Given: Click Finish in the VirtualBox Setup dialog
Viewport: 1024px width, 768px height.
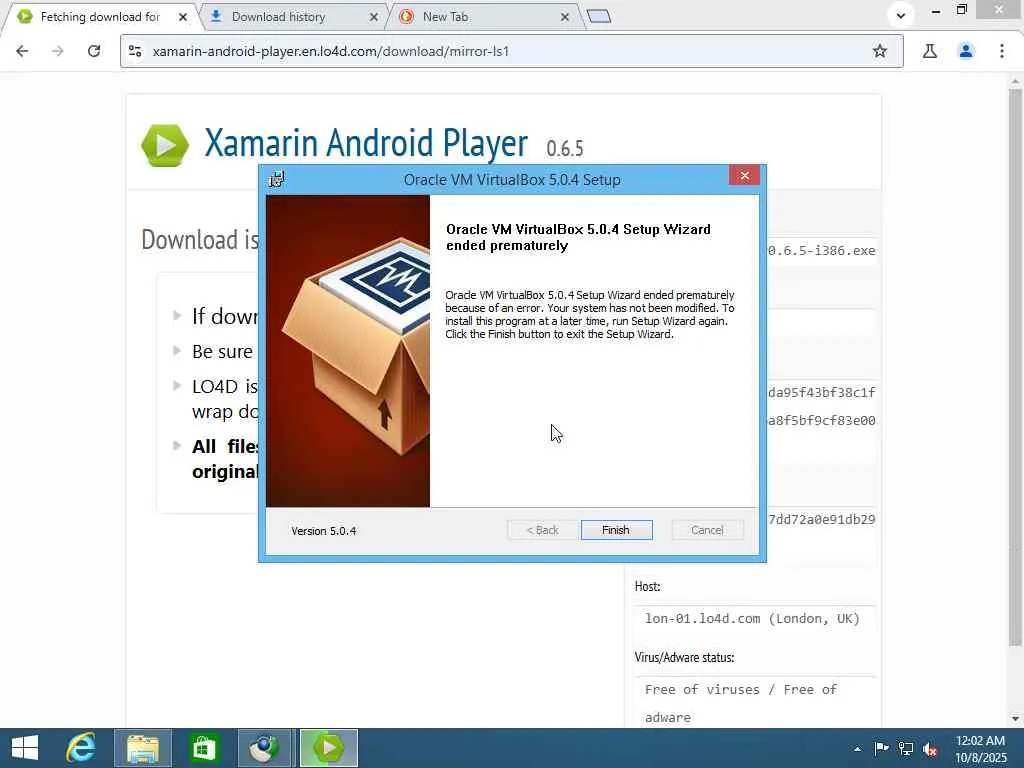Looking at the screenshot, I should point(616,530).
